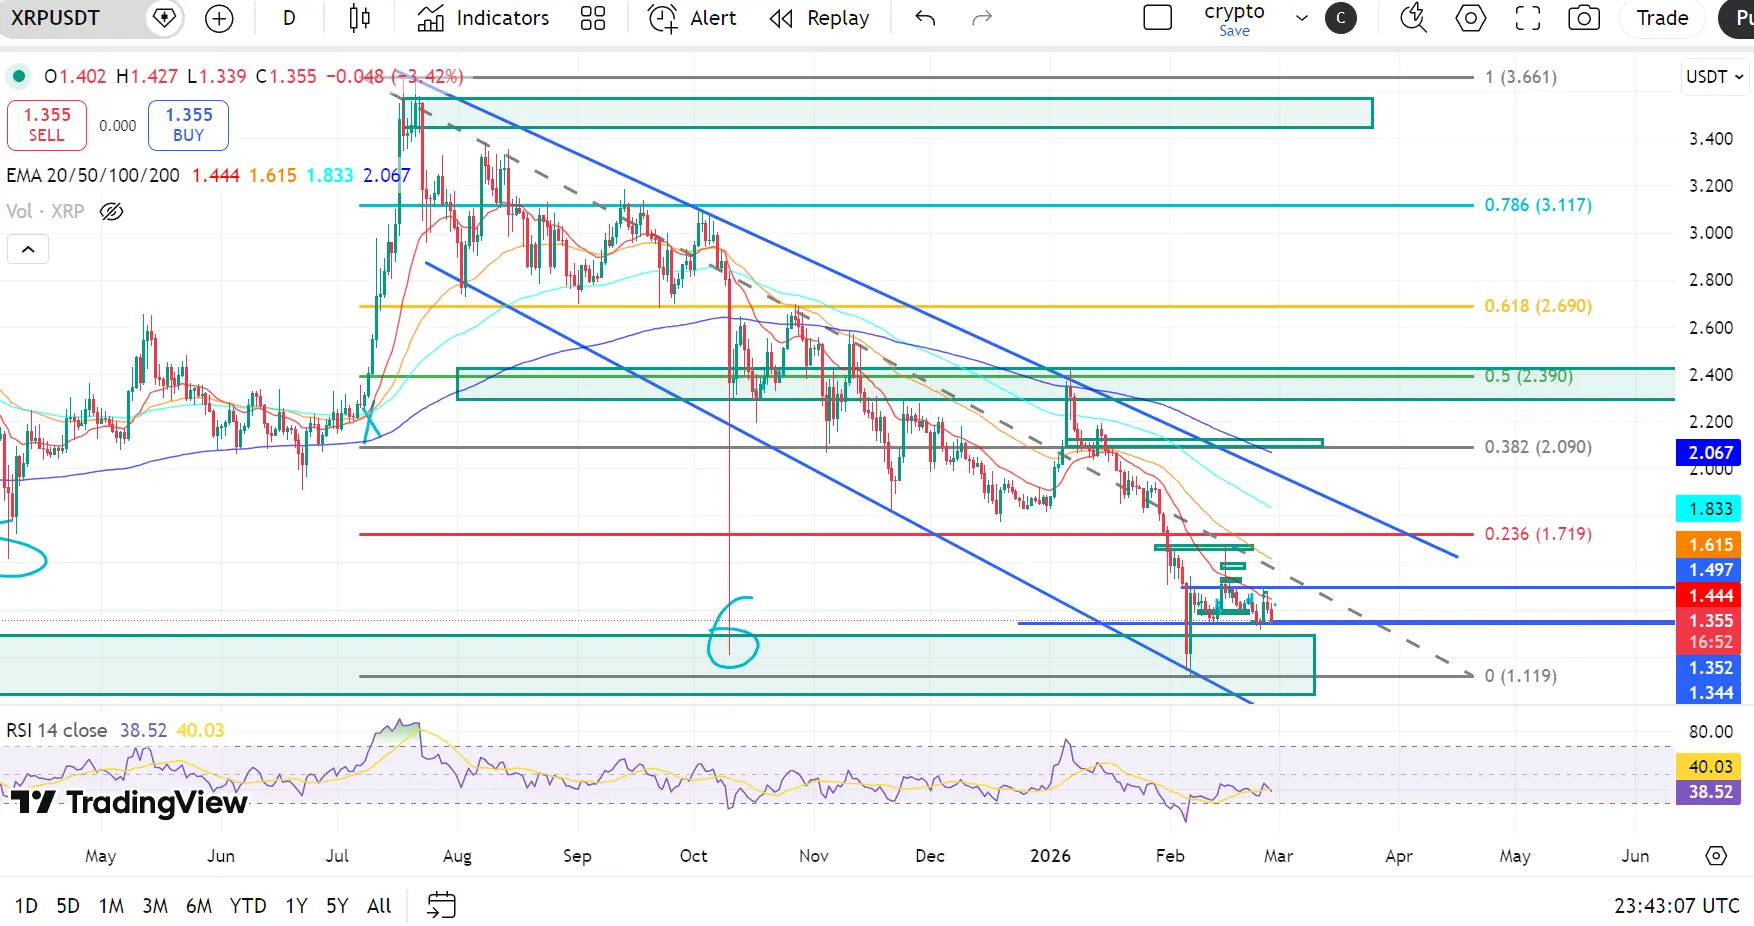Open timezone menu at 23:43:07 UTC
This screenshot has height=926, width=1754.
tap(1677, 906)
